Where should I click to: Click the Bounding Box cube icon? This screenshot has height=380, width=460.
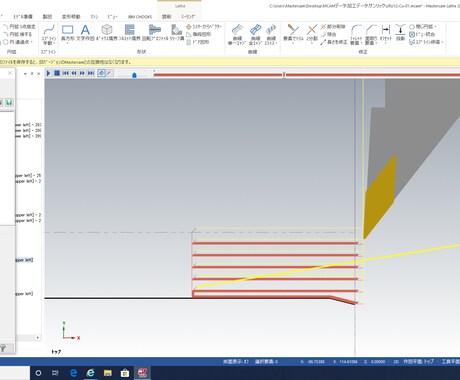[107, 30]
